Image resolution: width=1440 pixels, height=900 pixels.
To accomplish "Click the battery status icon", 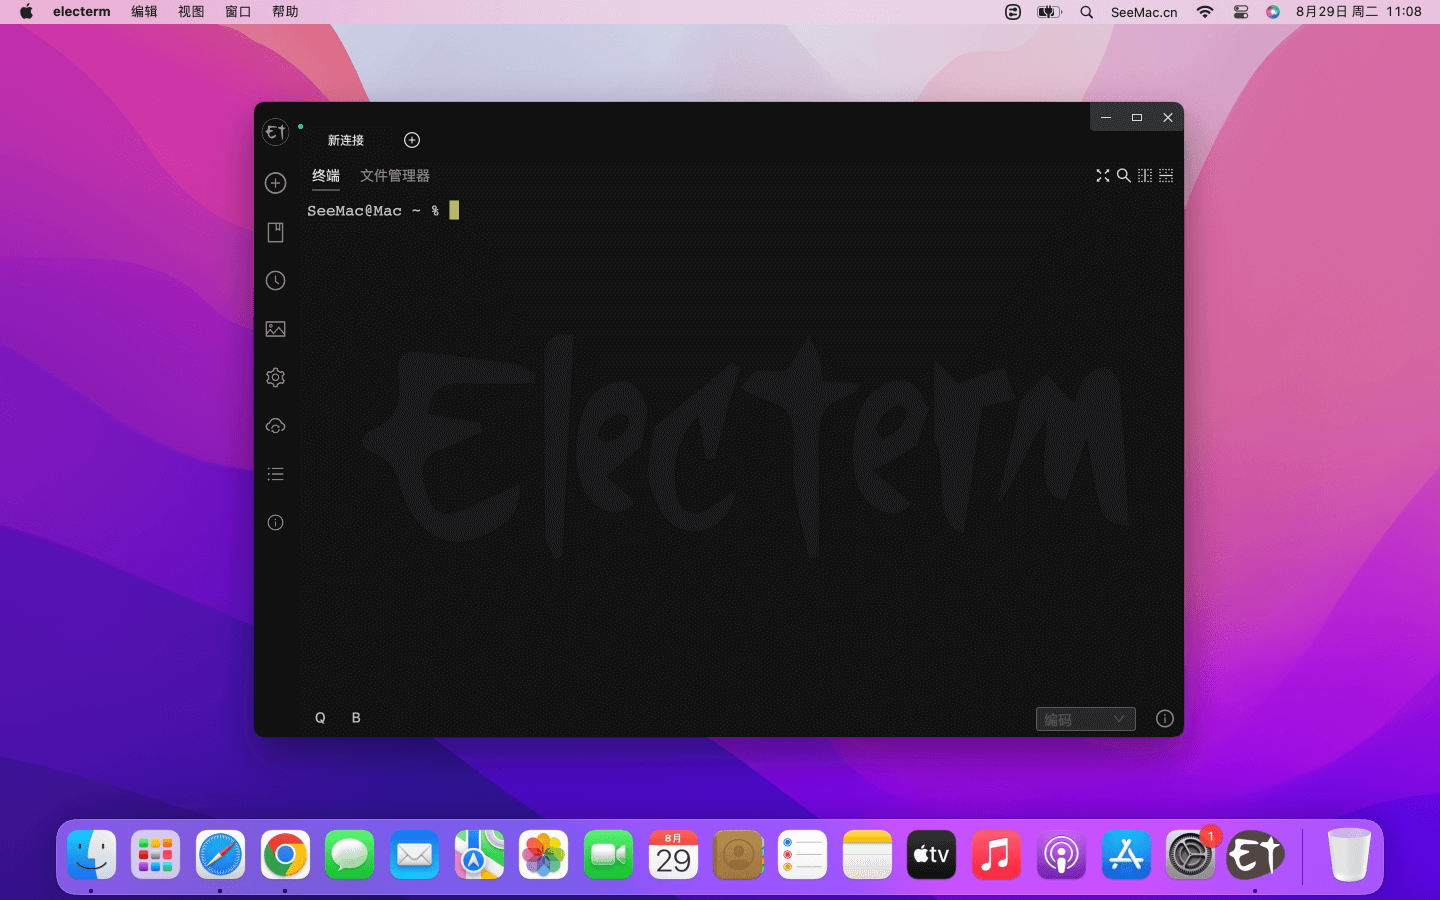I will pos(1049,12).
